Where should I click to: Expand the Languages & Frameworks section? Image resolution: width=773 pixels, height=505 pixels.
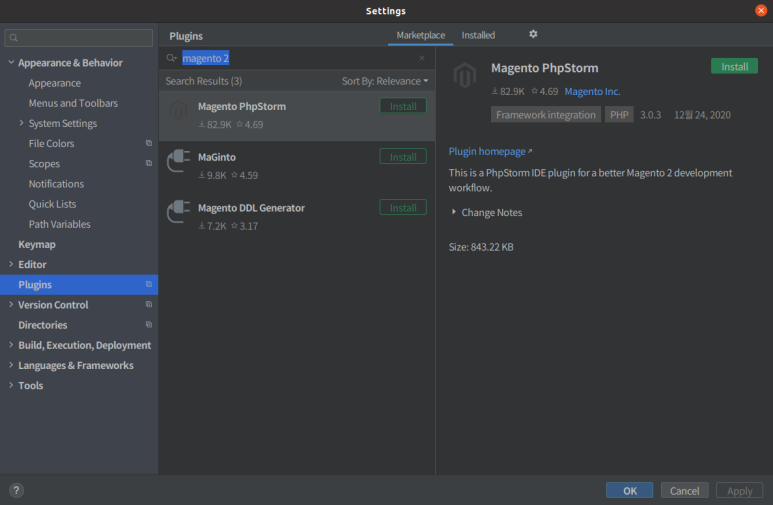(x=11, y=365)
